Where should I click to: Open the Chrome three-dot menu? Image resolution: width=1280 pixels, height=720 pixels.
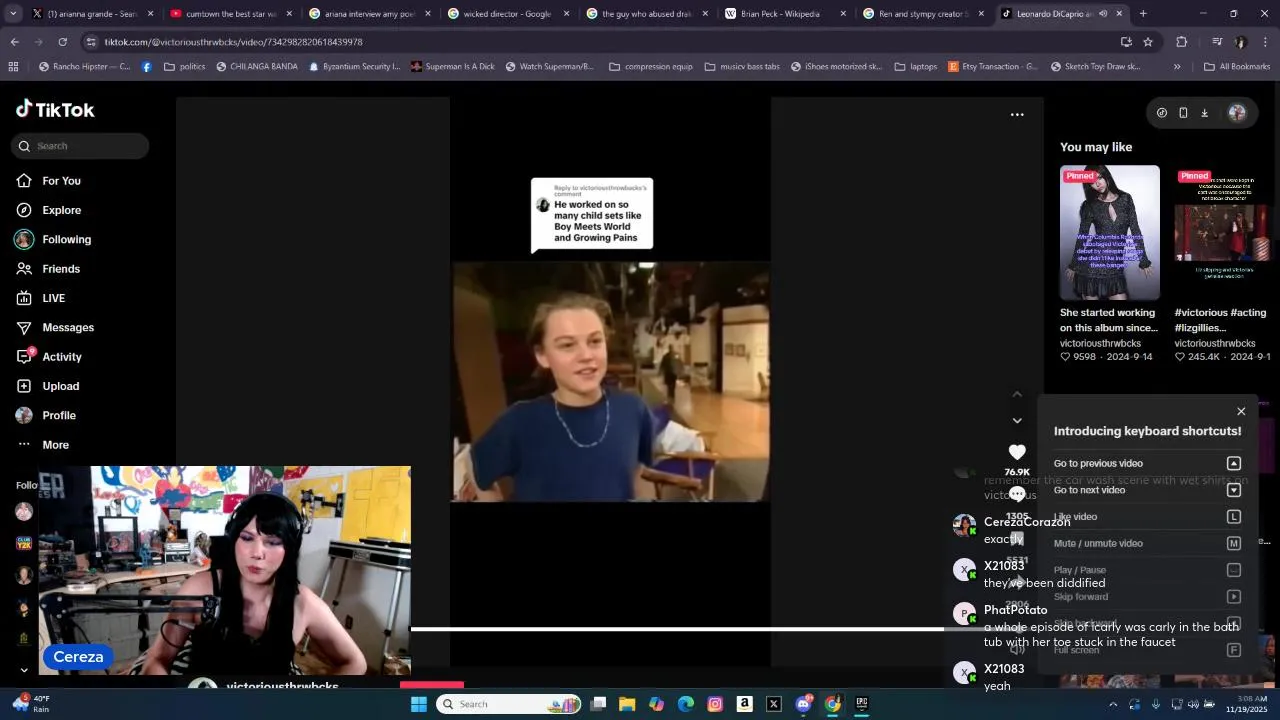point(1266,42)
